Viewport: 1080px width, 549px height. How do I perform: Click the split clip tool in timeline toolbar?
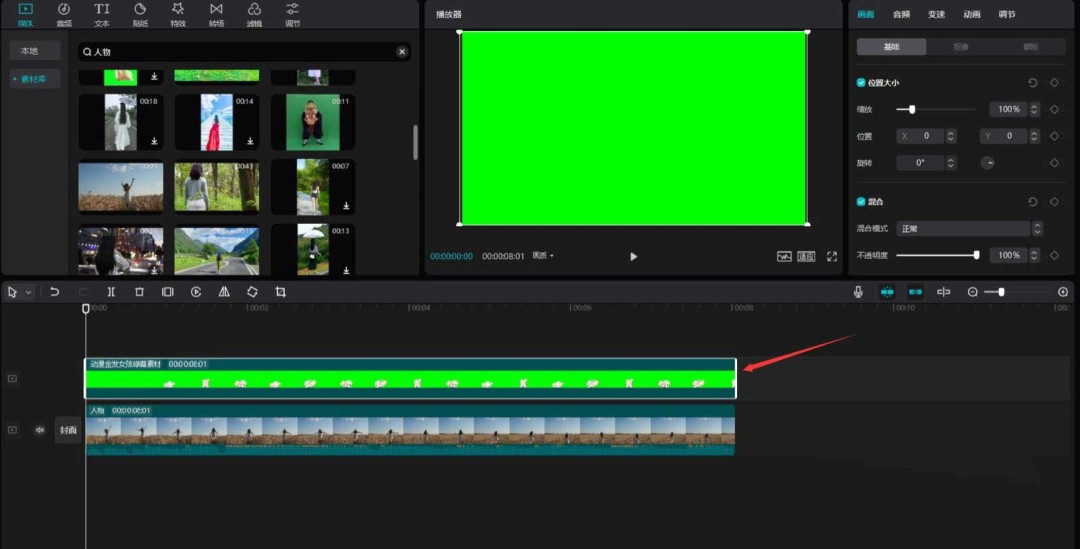pos(111,292)
